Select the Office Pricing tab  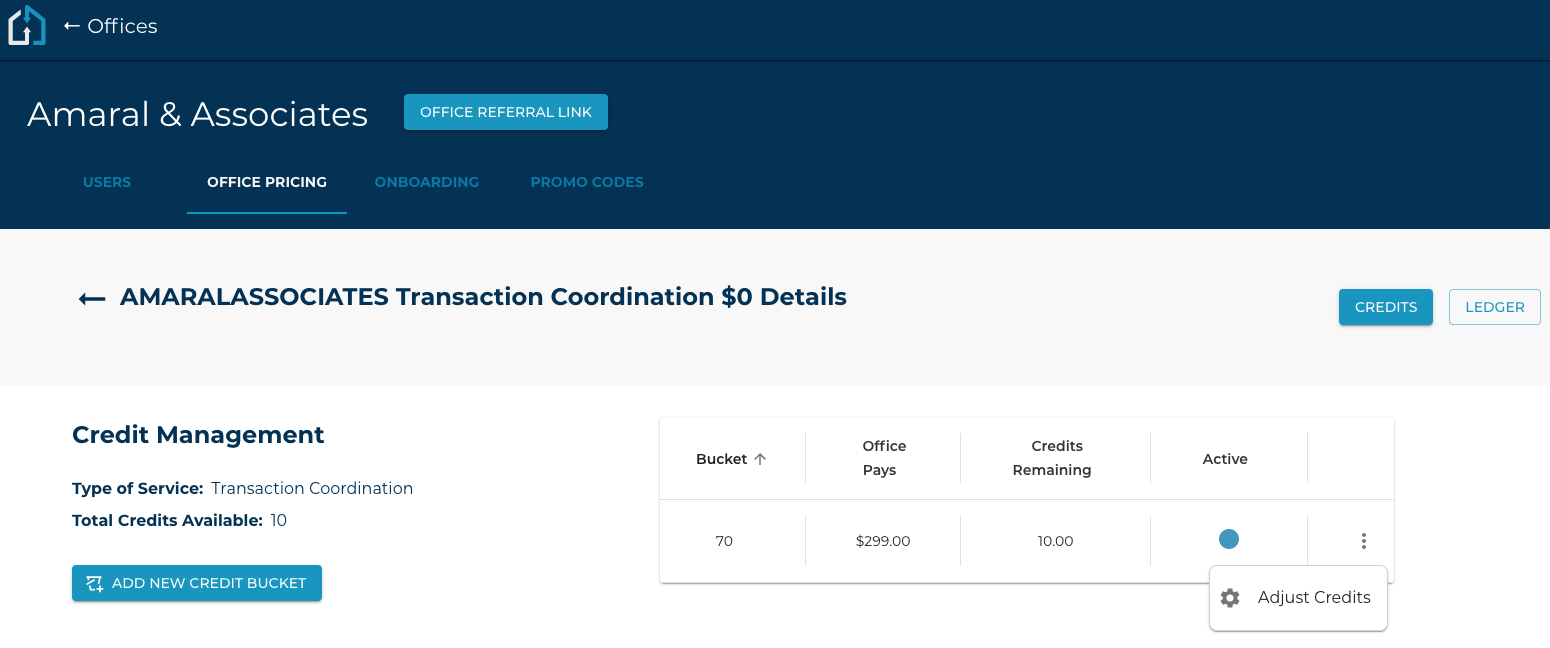click(x=266, y=182)
